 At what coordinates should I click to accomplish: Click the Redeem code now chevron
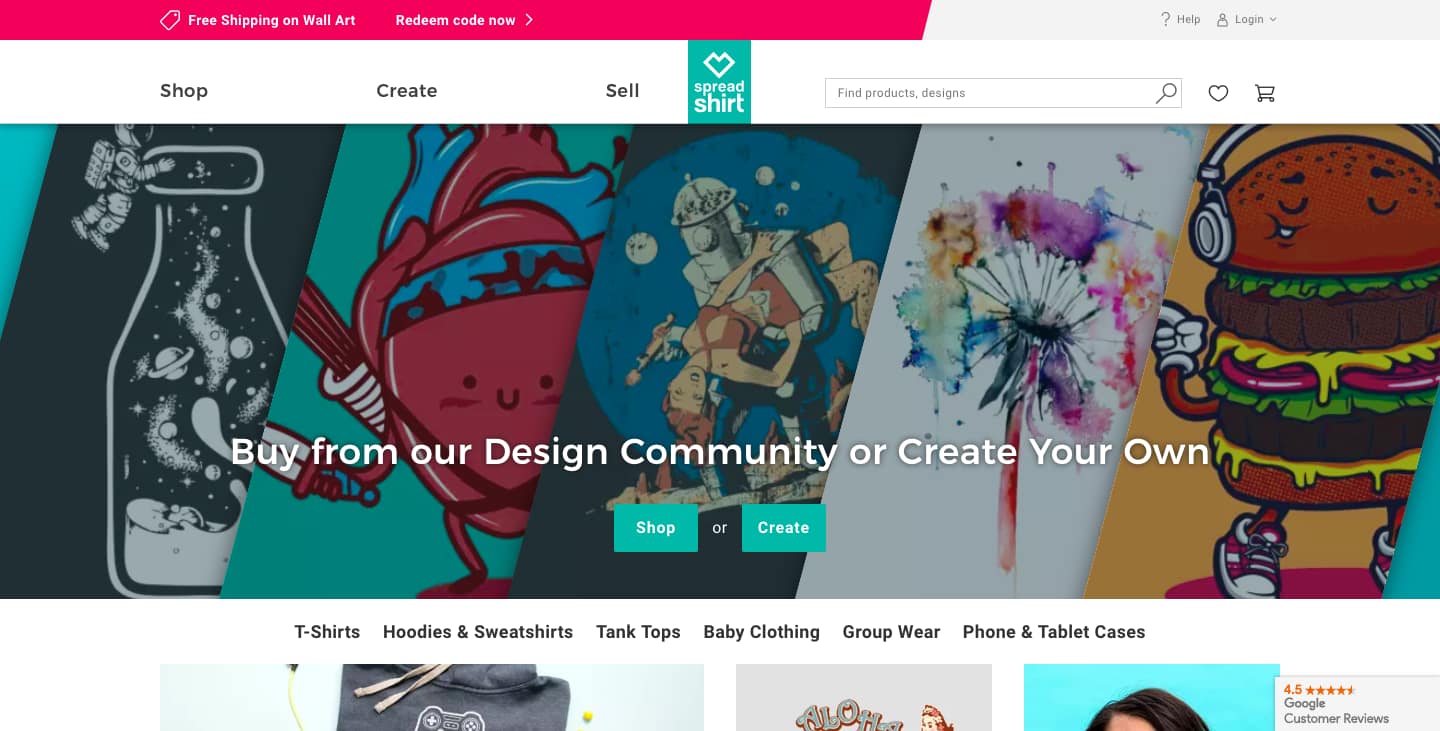529,20
